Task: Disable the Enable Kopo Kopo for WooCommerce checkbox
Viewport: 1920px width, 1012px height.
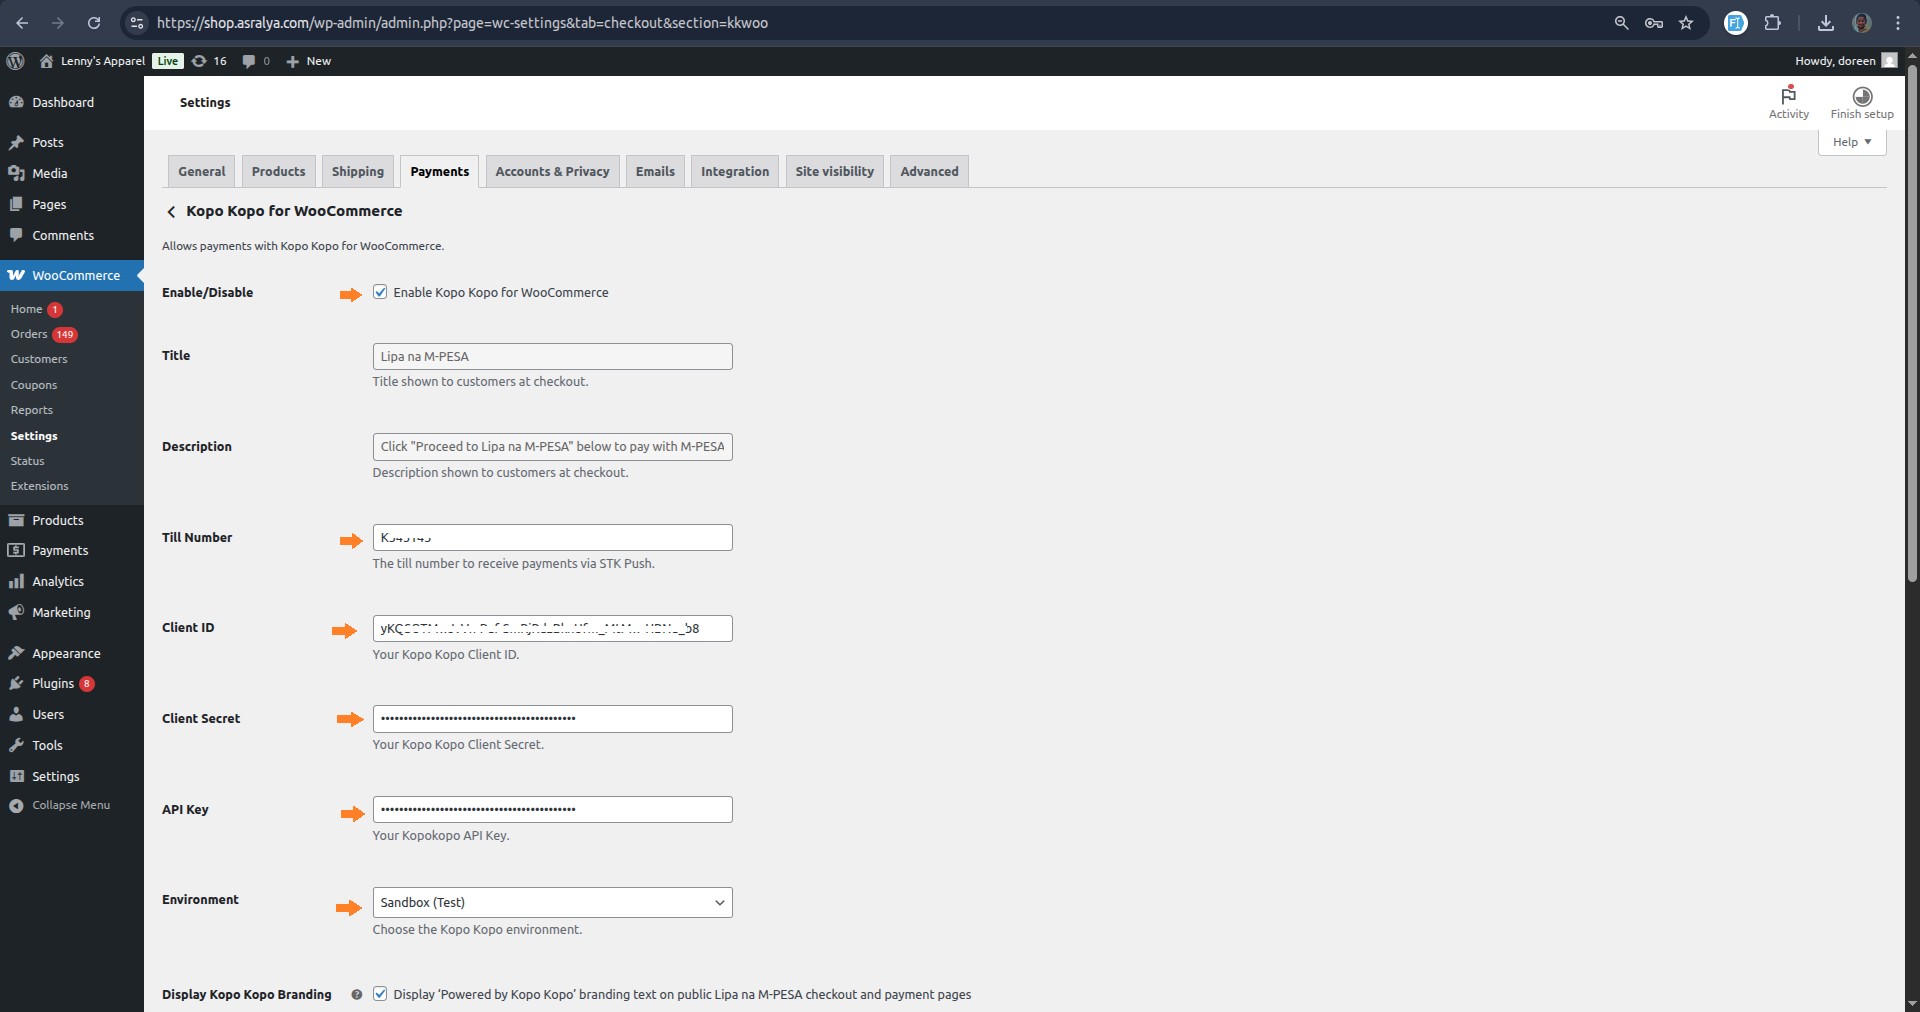Action: click(x=380, y=292)
